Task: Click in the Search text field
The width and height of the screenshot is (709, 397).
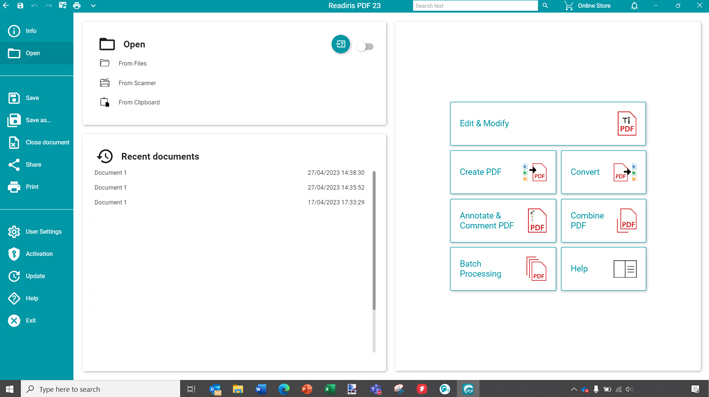Action: click(475, 6)
